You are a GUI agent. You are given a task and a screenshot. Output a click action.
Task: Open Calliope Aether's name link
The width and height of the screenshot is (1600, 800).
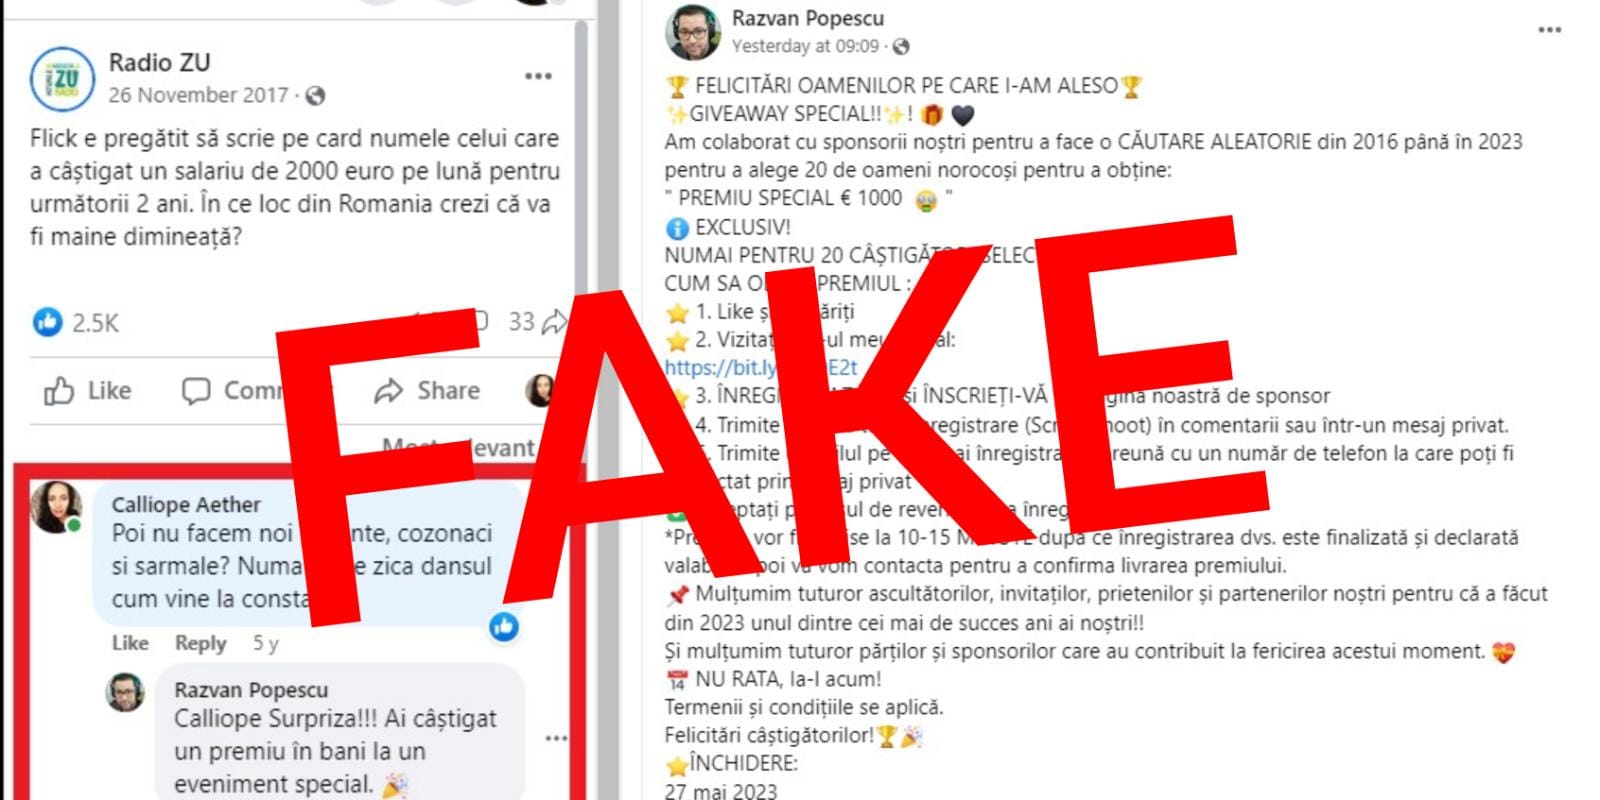click(186, 504)
